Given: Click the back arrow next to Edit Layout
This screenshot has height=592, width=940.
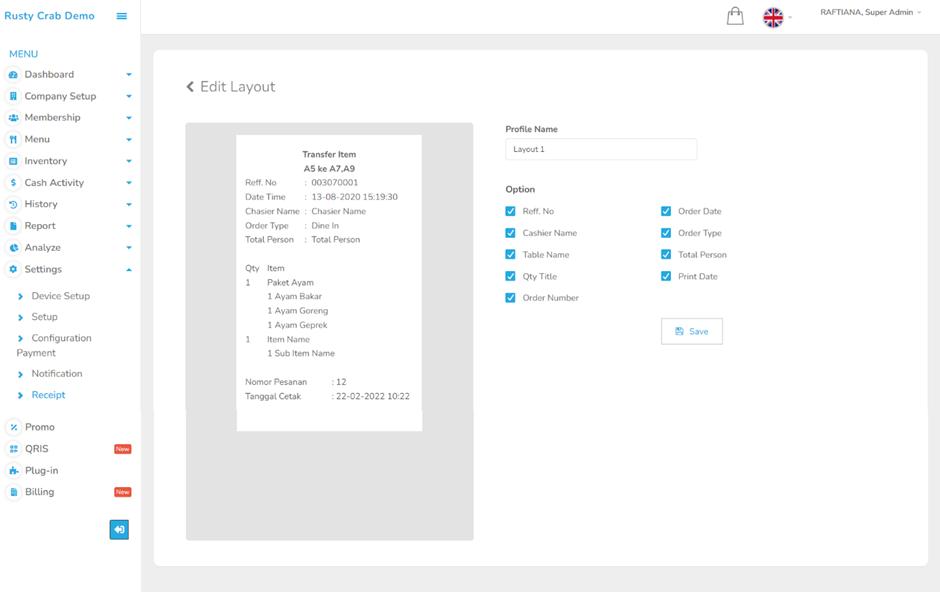Looking at the screenshot, I should [x=190, y=87].
